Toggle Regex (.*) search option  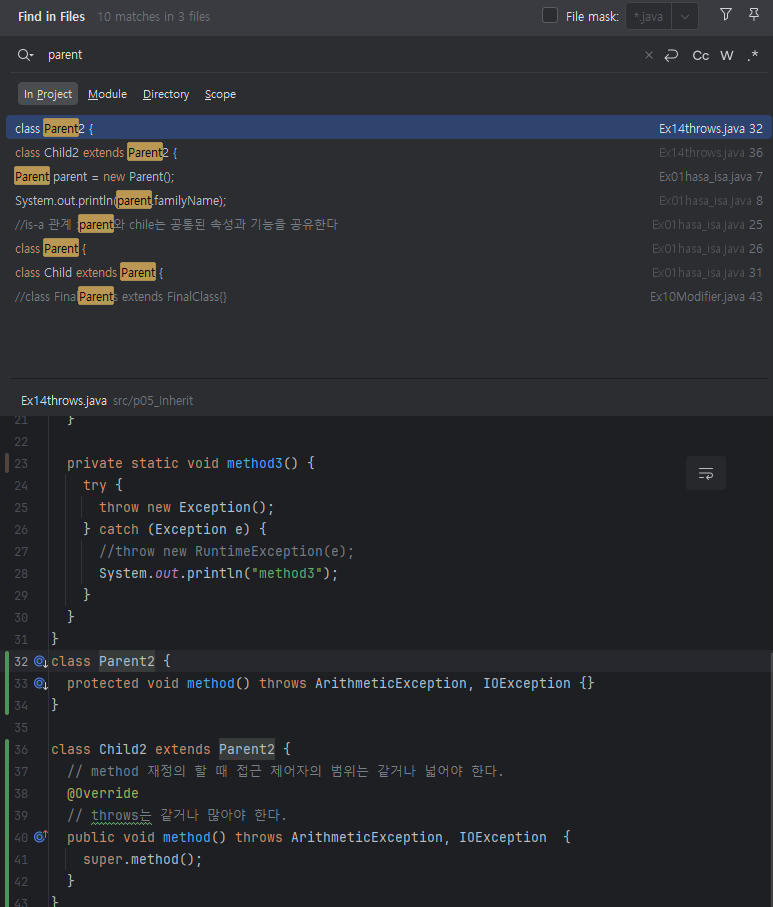[x=752, y=56]
